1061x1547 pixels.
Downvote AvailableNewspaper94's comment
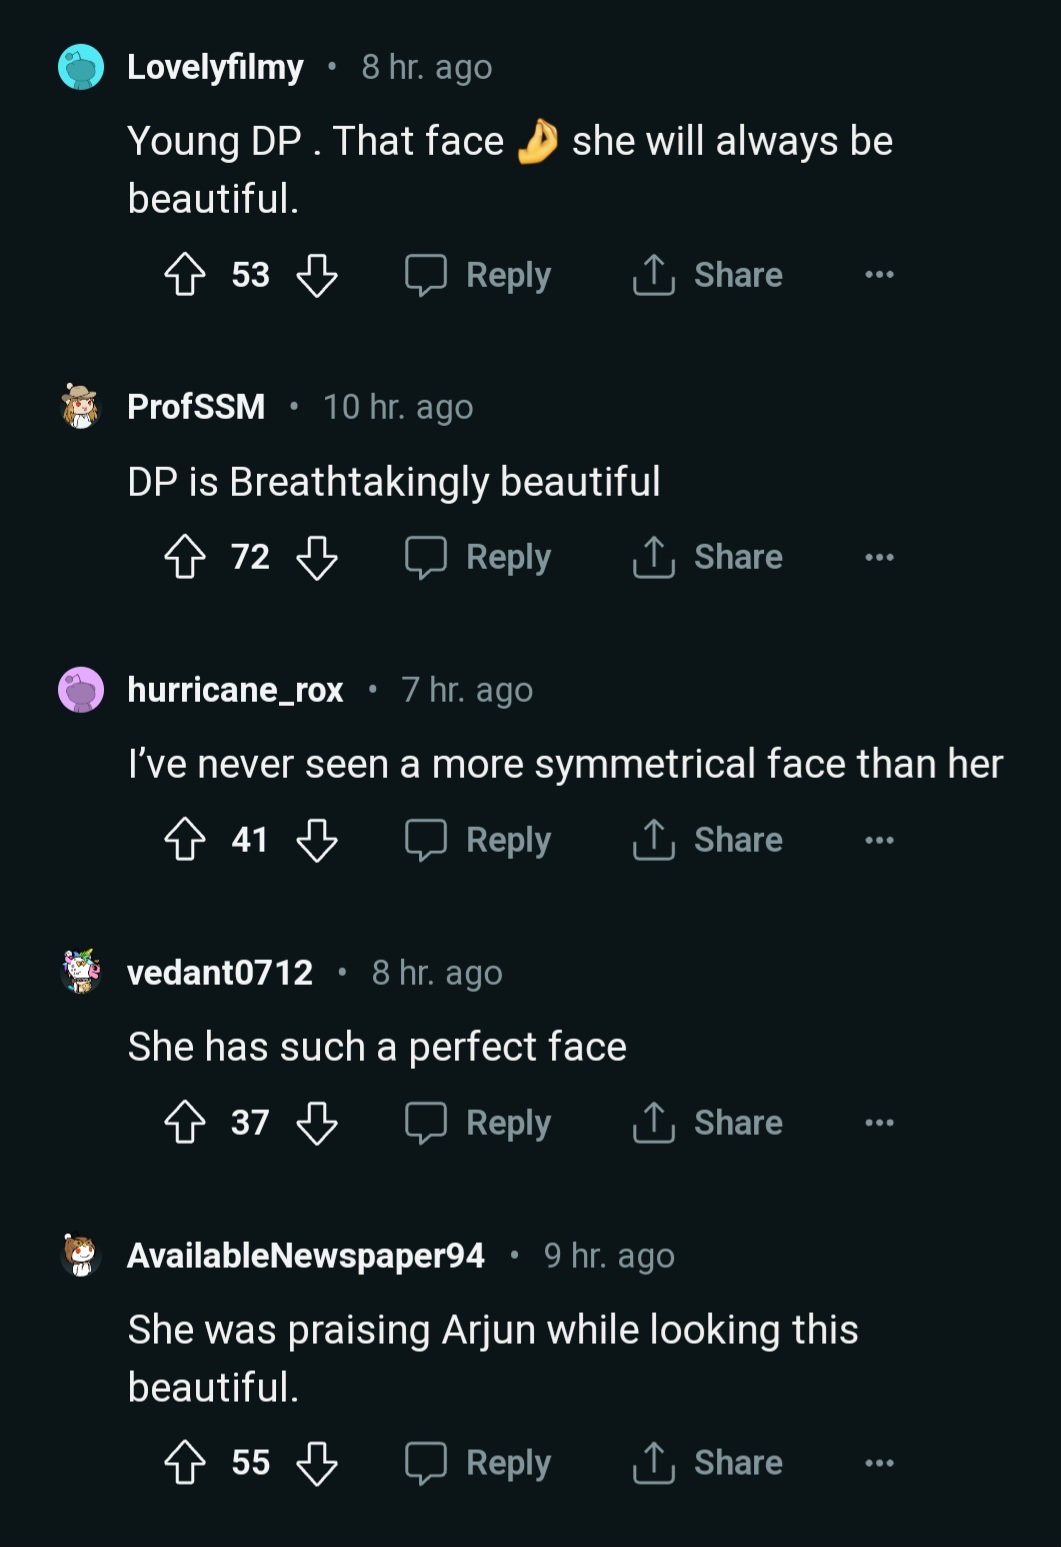[x=317, y=1462]
